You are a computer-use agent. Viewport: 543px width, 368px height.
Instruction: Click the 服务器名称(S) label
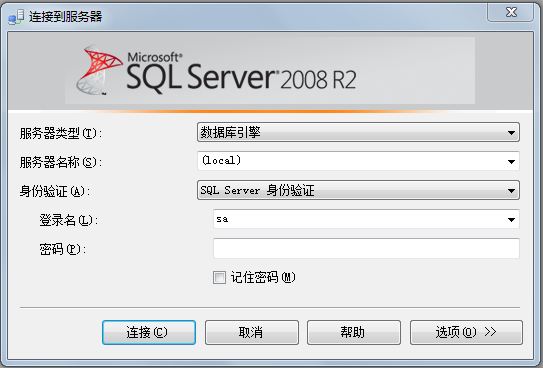61,162
